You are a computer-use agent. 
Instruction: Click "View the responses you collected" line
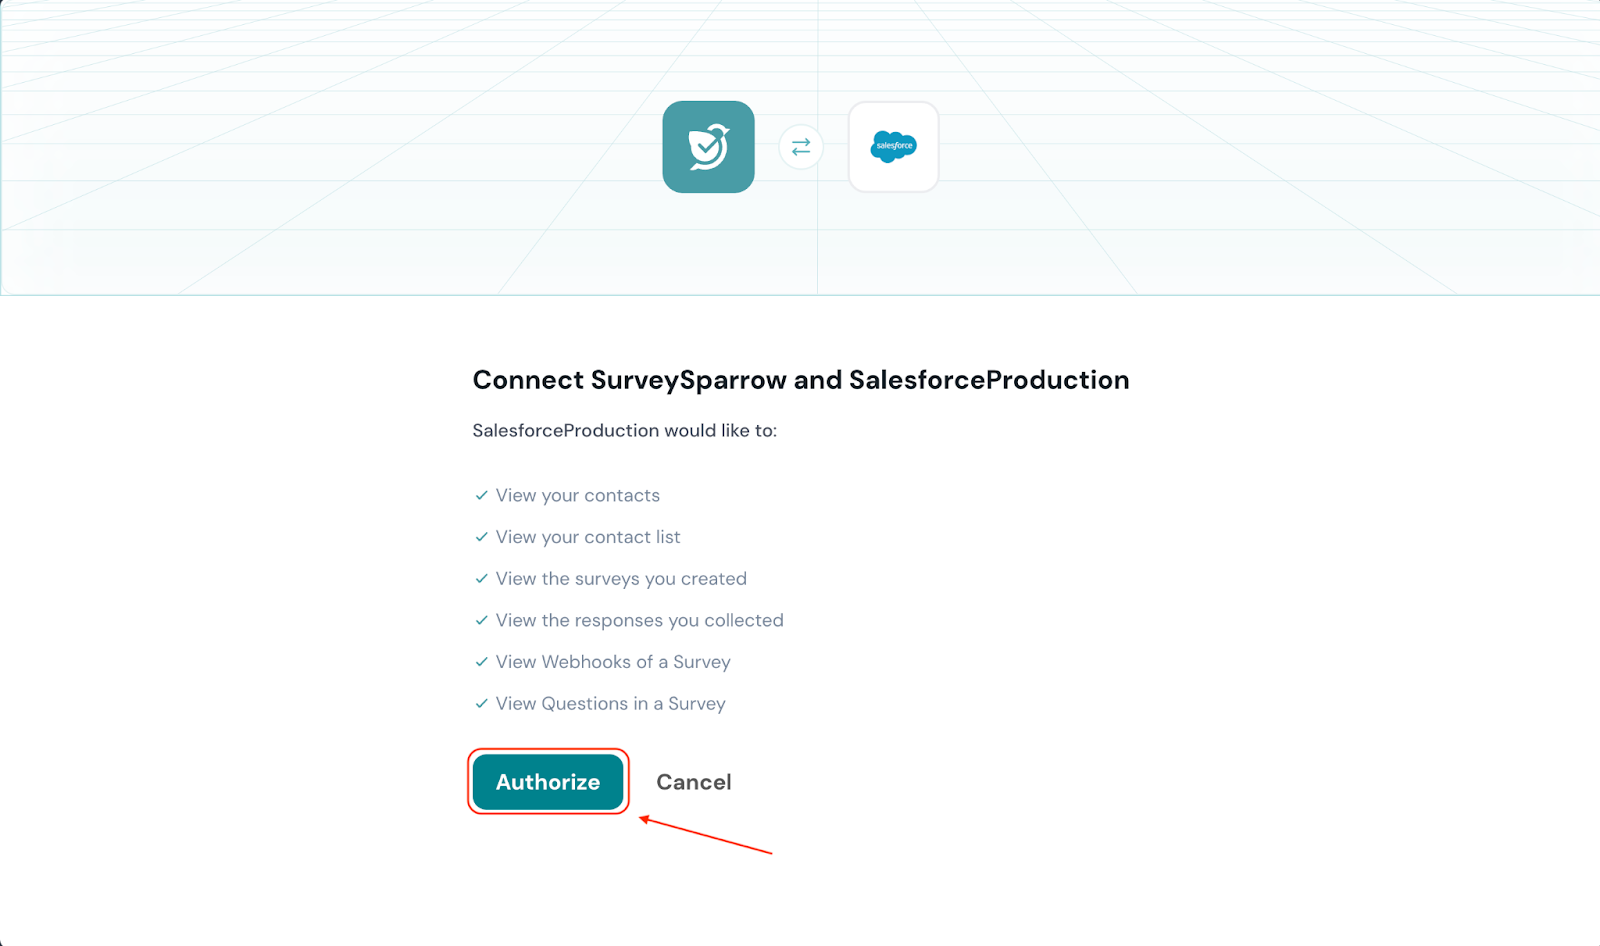point(640,620)
